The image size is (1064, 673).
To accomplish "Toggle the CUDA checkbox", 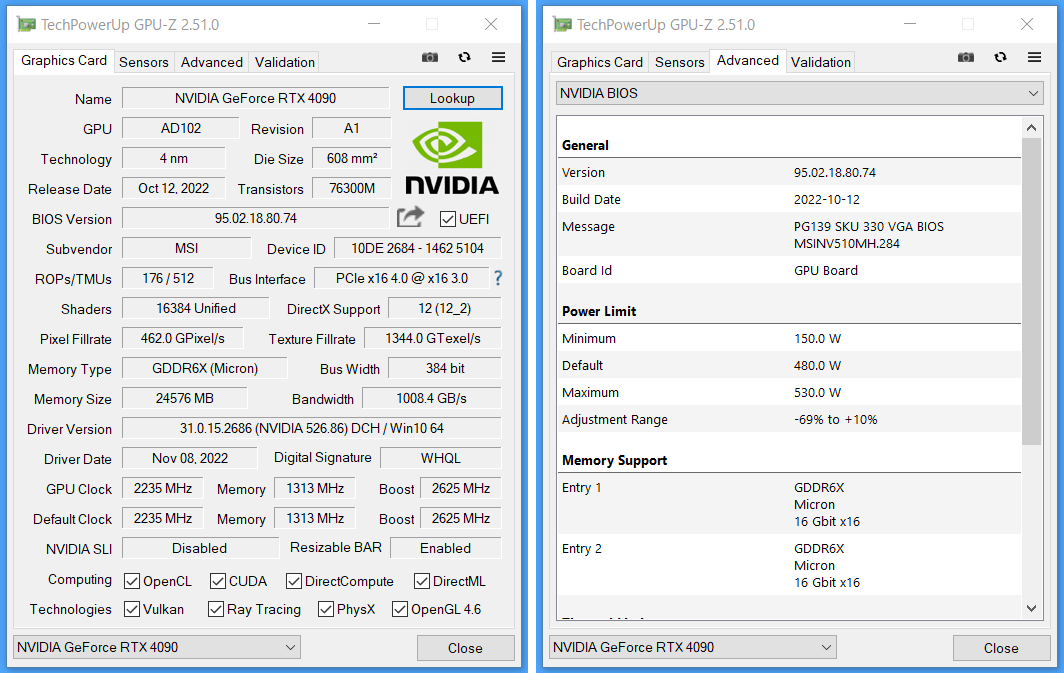I will click(218, 581).
